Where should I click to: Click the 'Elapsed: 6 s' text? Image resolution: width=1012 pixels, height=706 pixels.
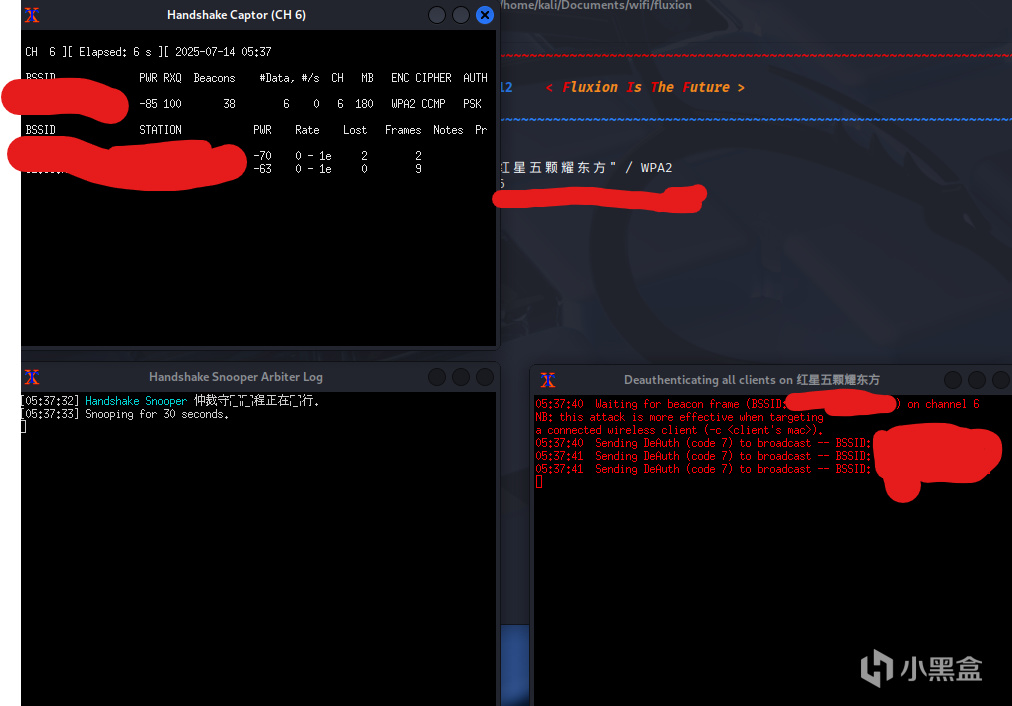coord(115,52)
